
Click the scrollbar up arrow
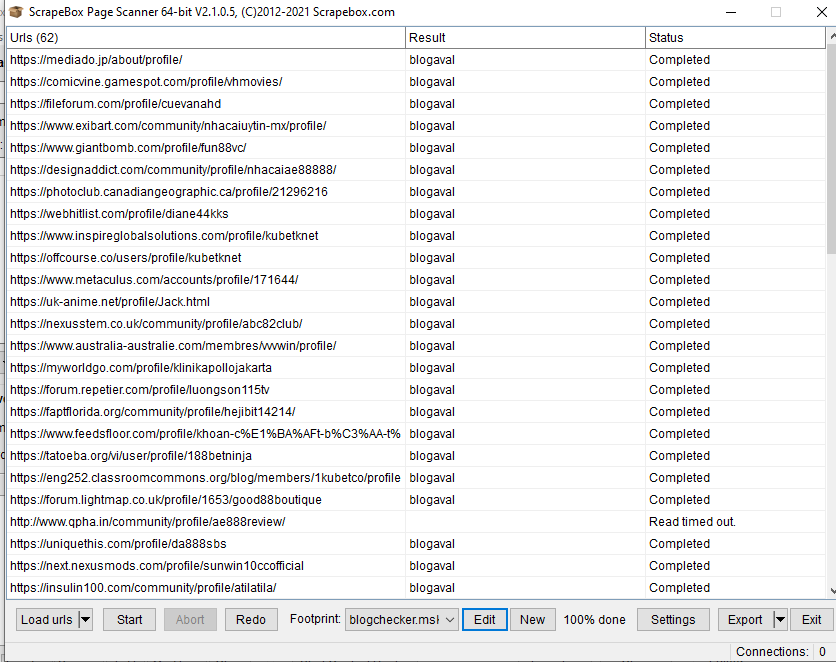tap(832, 36)
